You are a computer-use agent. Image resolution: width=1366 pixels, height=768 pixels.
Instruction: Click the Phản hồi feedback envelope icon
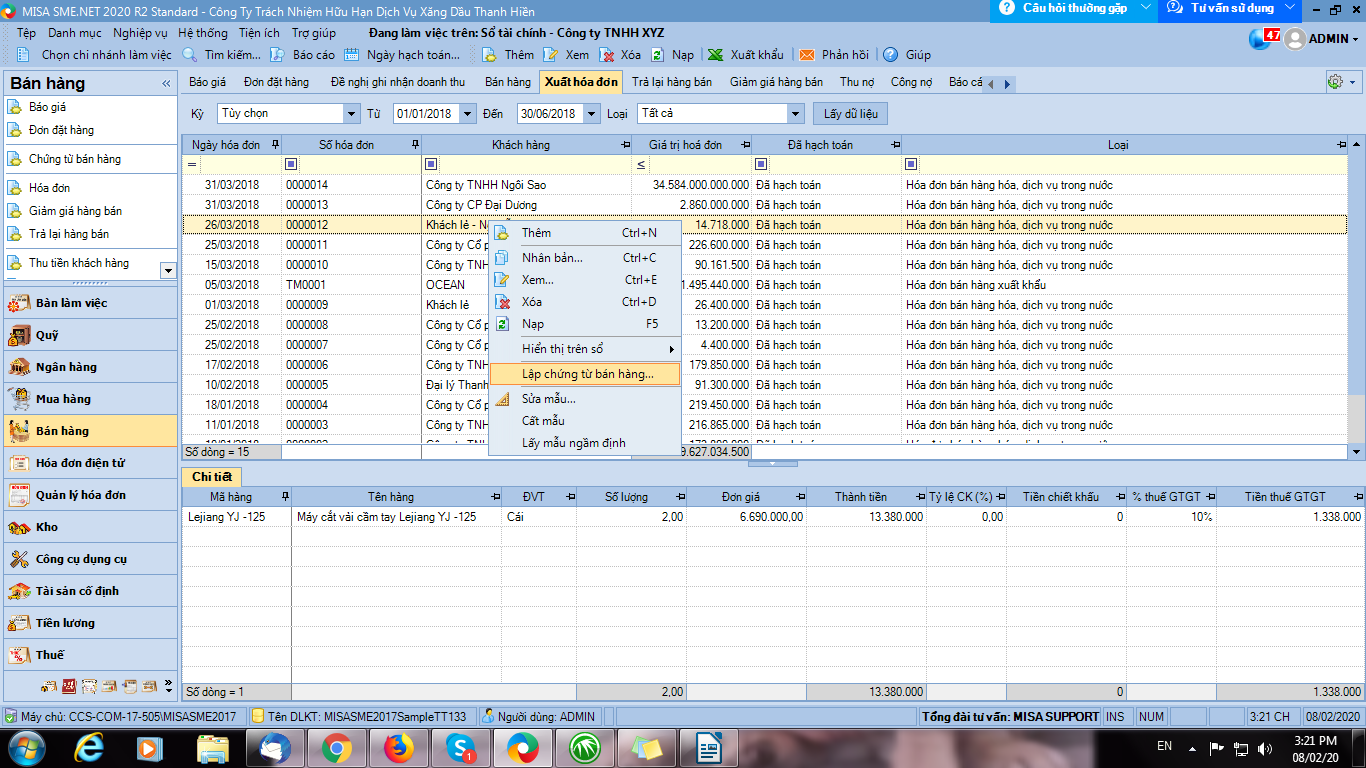click(x=806, y=55)
